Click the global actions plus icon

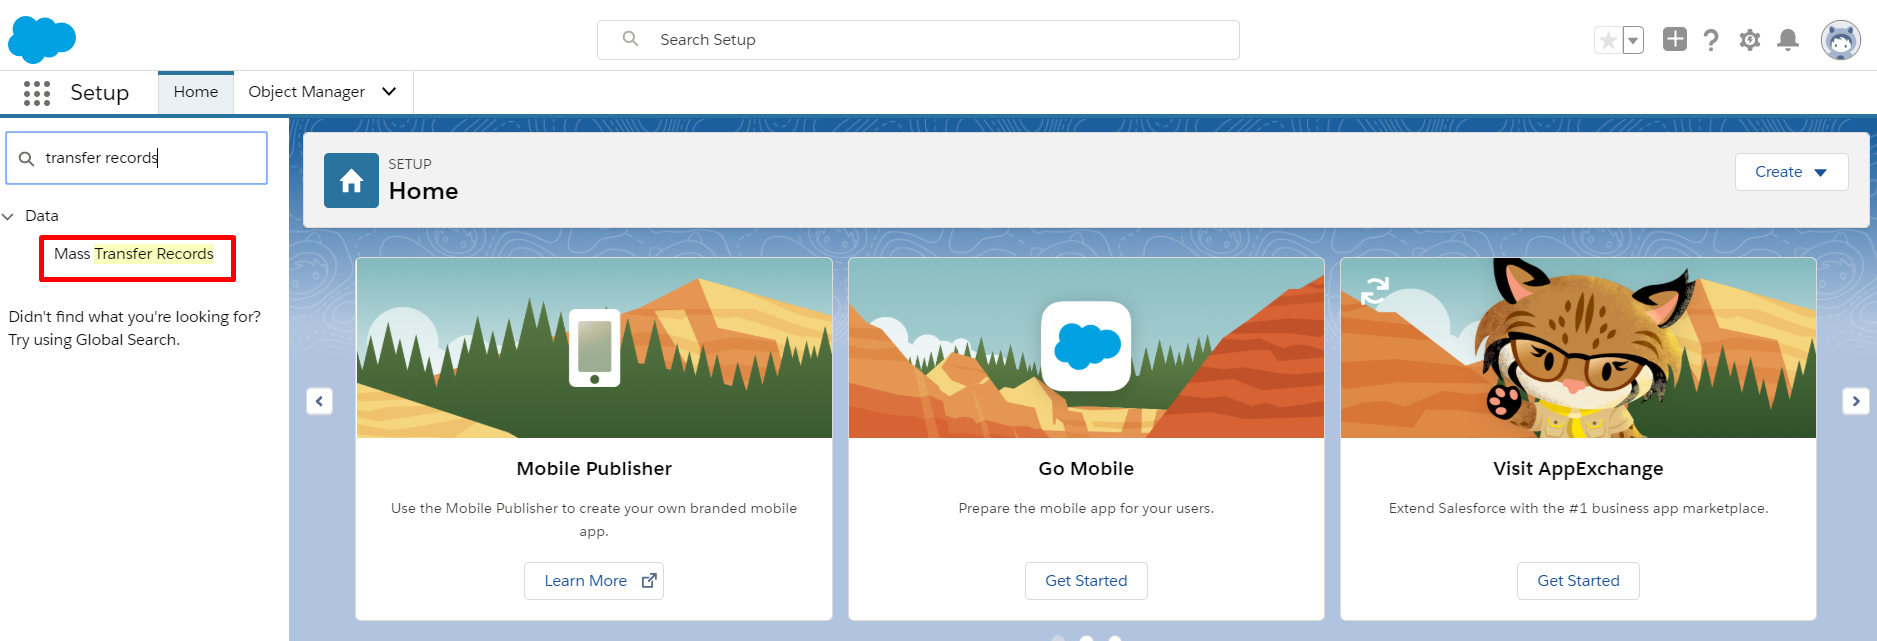tap(1675, 39)
